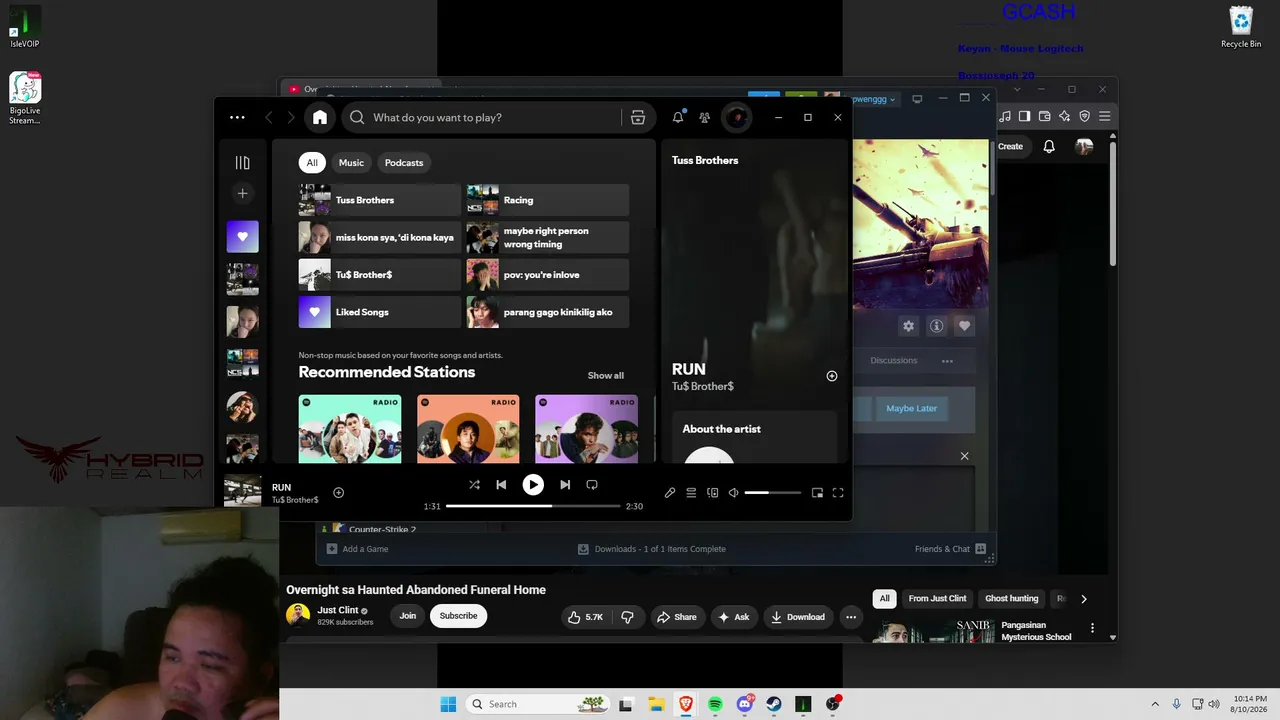This screenshot has height=720, width=1280.
Task: Open Brave browser main menu
Action: [1105, 116]
